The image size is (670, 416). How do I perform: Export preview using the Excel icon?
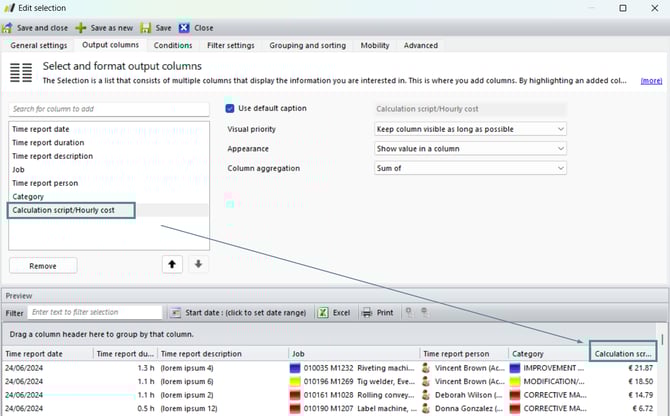coord(323,313)
